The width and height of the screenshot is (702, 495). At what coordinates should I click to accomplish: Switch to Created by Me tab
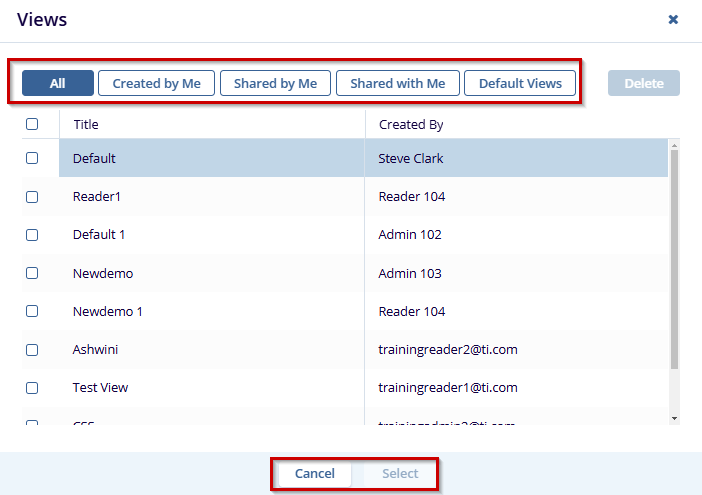coord(156,84)
